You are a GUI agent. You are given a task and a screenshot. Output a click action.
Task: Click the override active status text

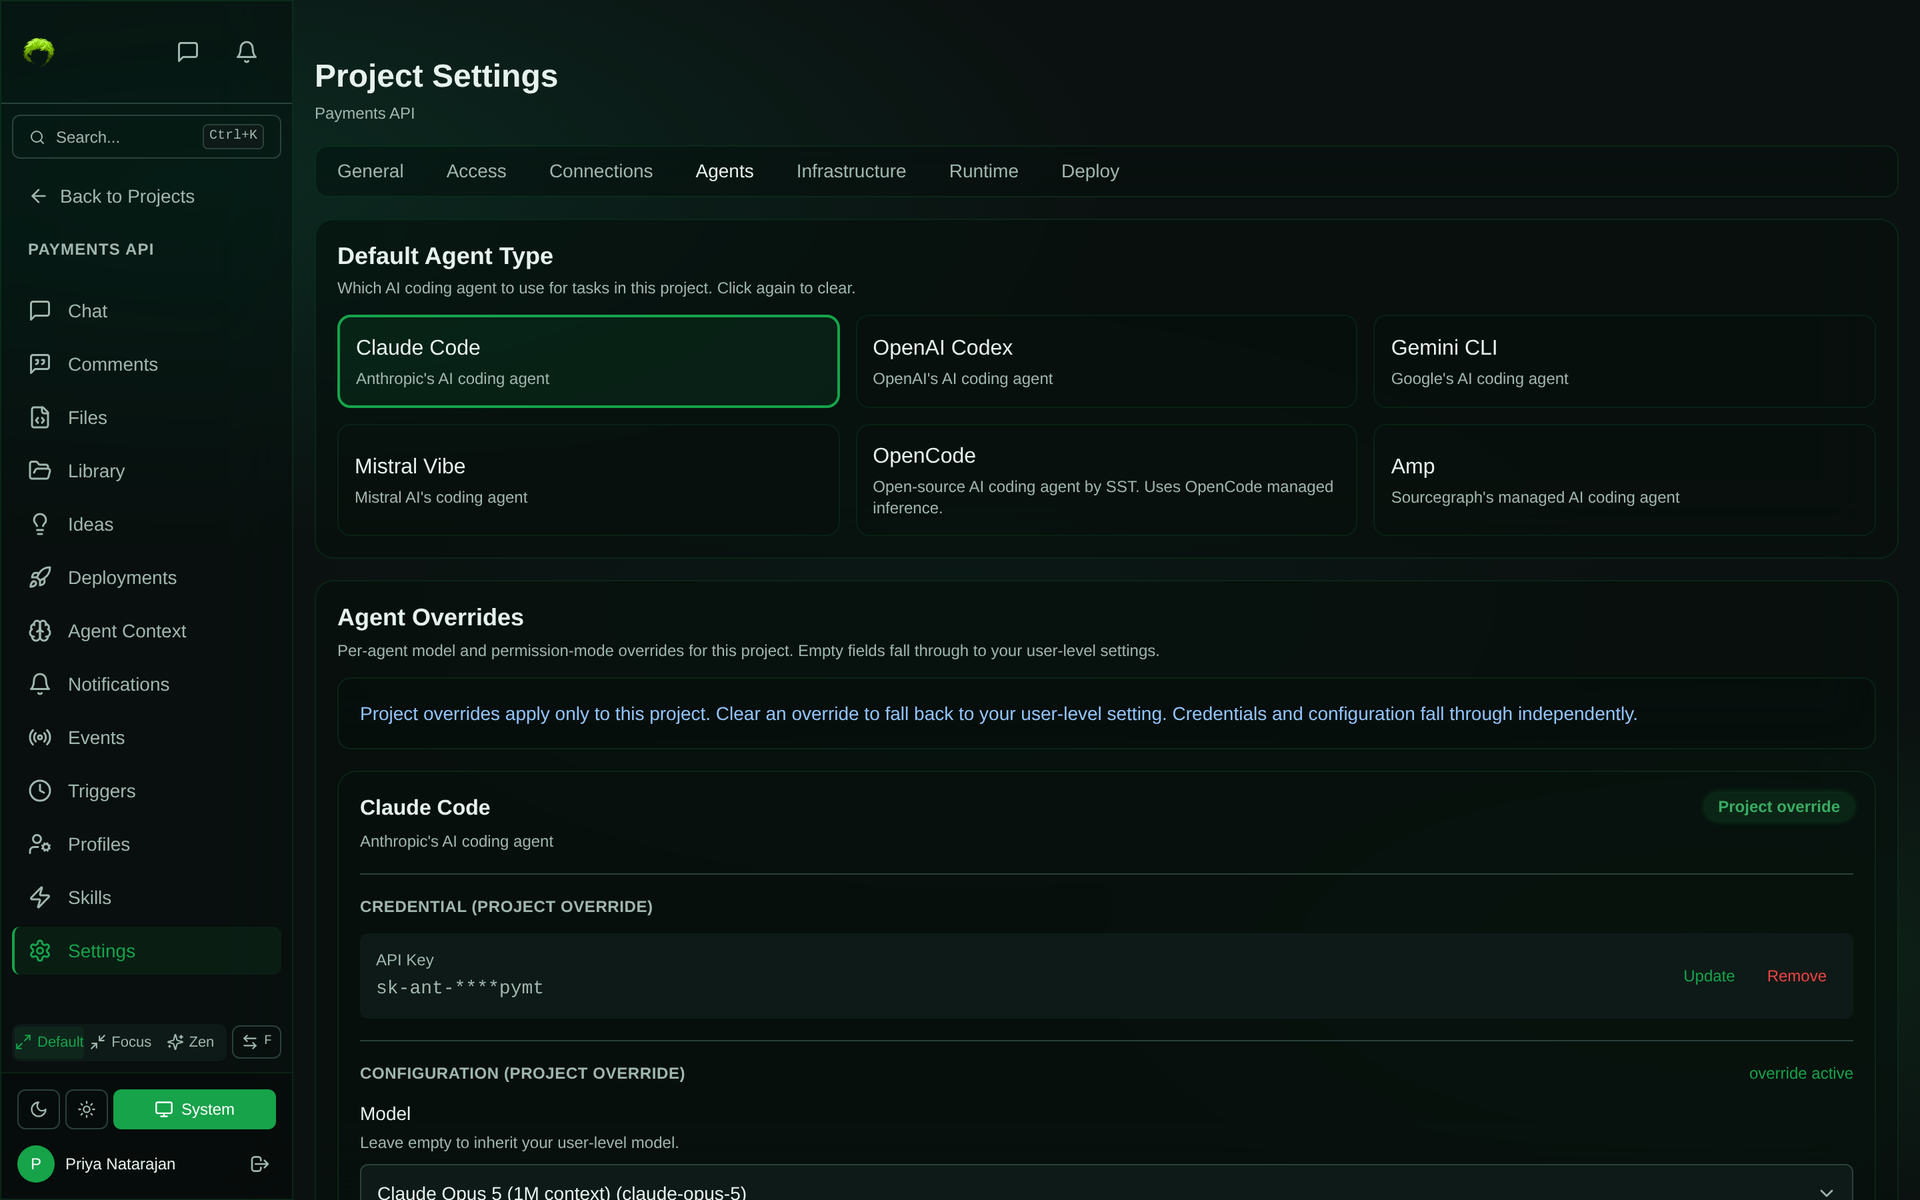pyautogui.click(x=1800, y=1073)
